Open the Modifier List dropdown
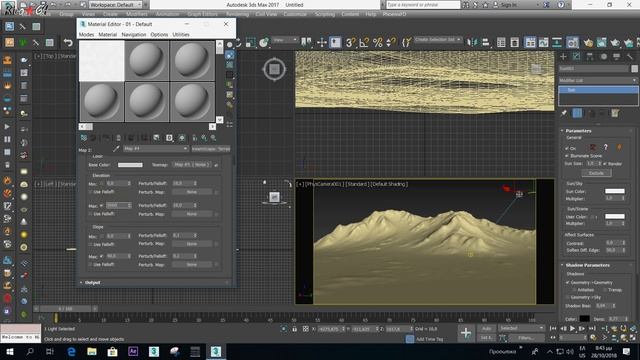 [598, 80]
